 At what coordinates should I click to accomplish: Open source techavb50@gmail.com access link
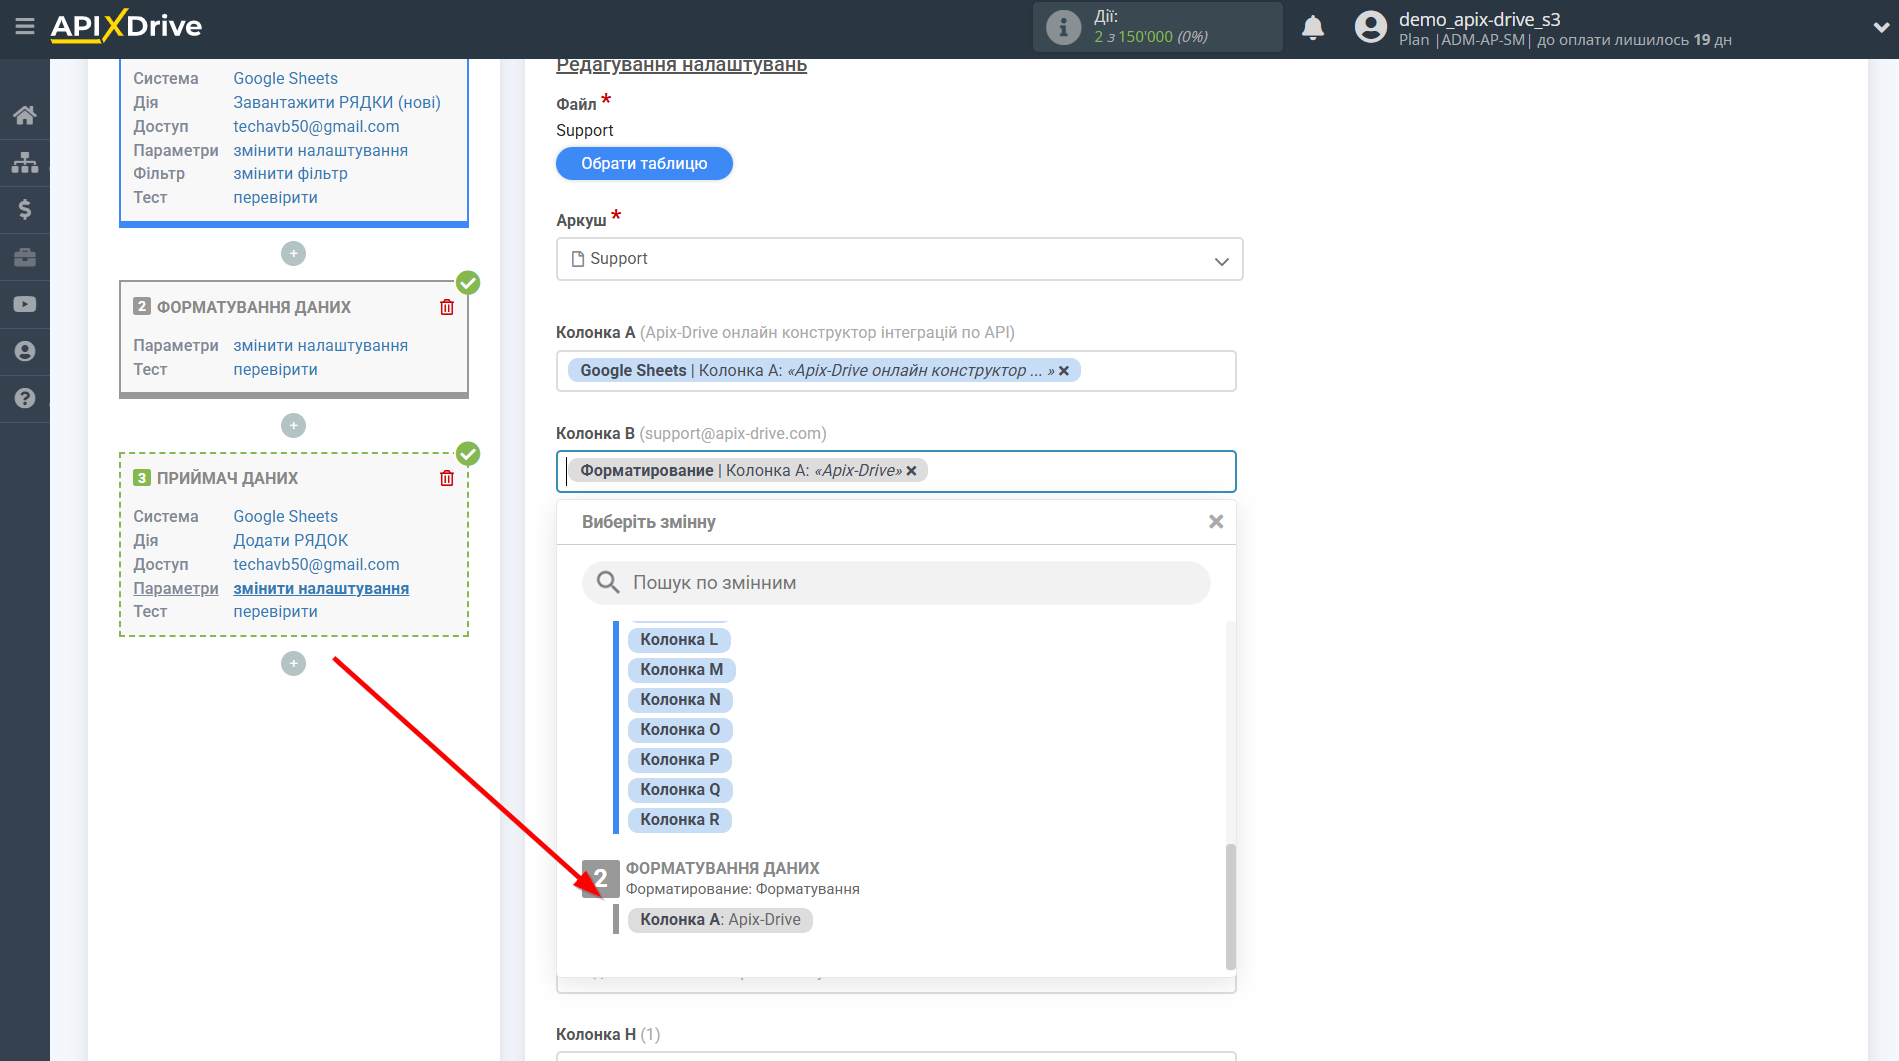point(316,127)
